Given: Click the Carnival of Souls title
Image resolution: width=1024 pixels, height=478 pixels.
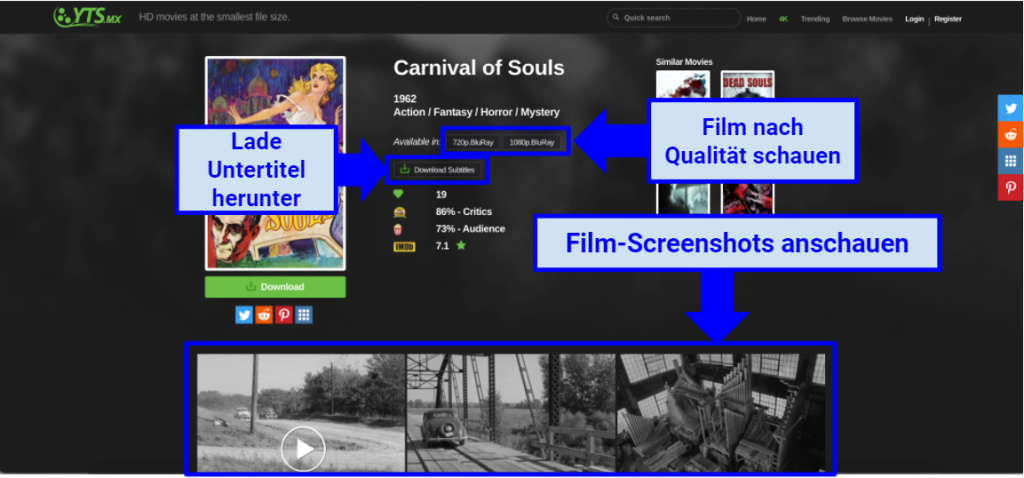Looking at the screenshot, I should coord(479,68).
